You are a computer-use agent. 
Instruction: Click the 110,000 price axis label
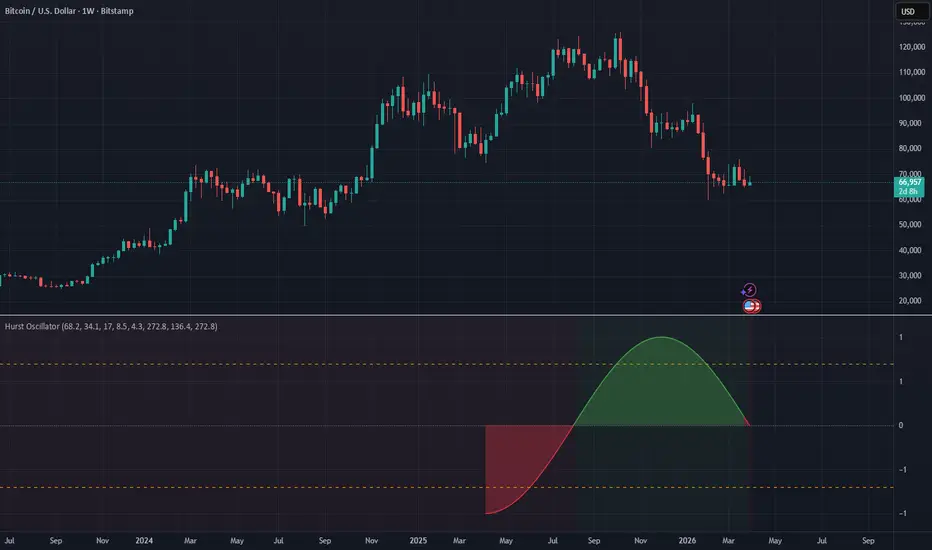[912, 72]
